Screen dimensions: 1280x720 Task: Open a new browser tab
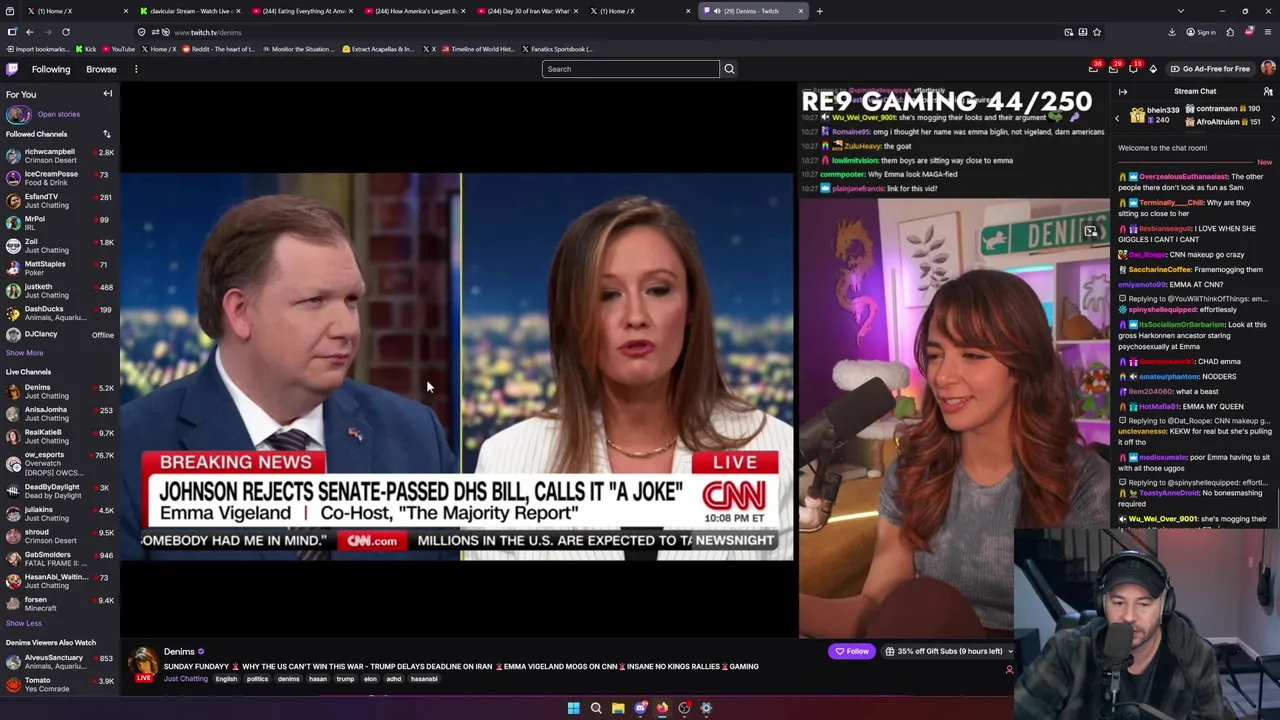819,11
